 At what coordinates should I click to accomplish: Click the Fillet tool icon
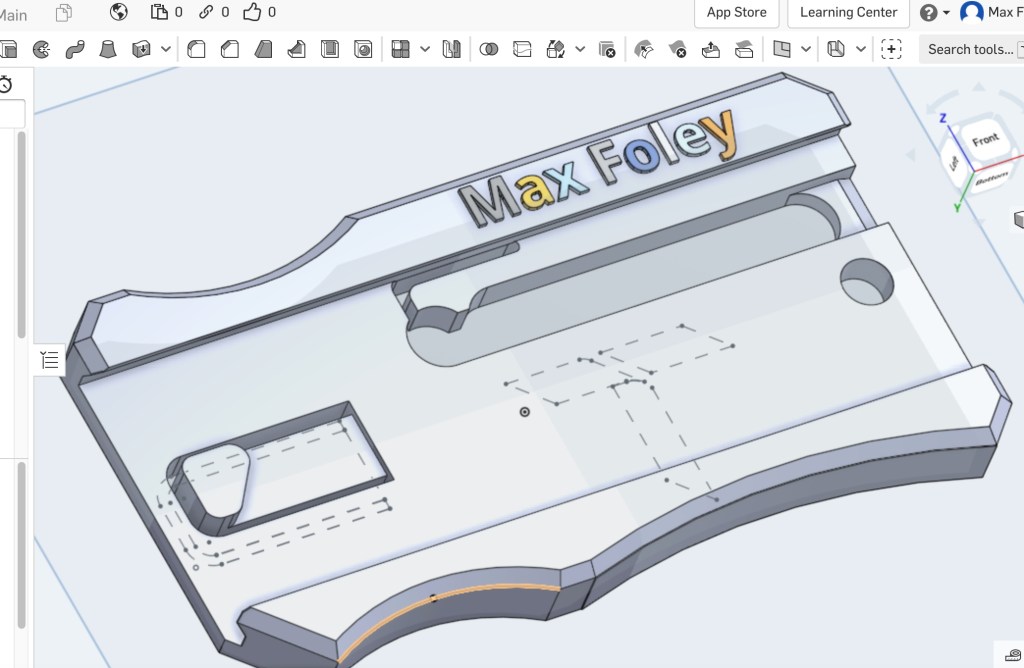(x=197, y=49)
